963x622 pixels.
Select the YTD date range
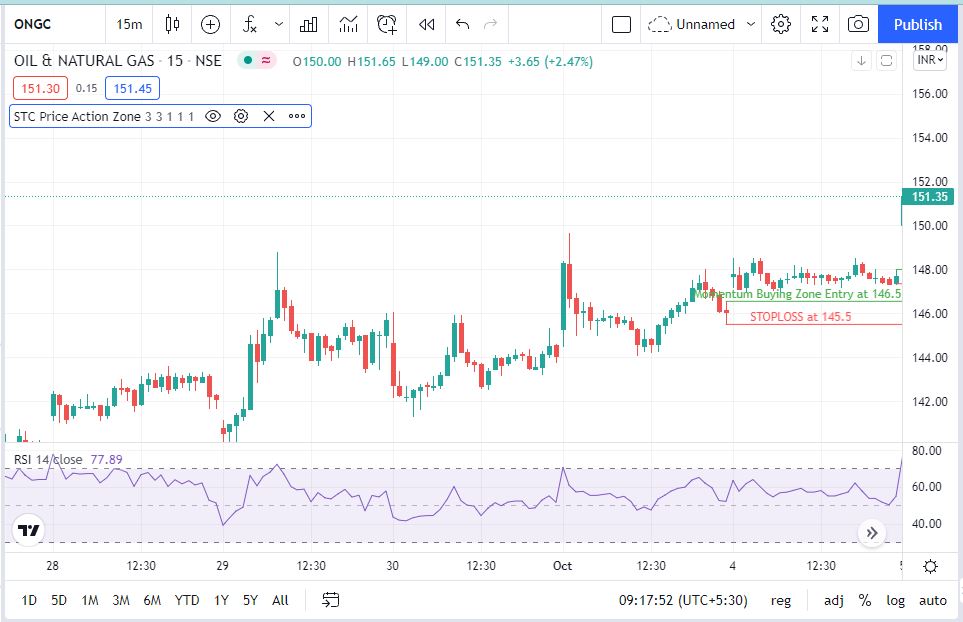(186, 600)
